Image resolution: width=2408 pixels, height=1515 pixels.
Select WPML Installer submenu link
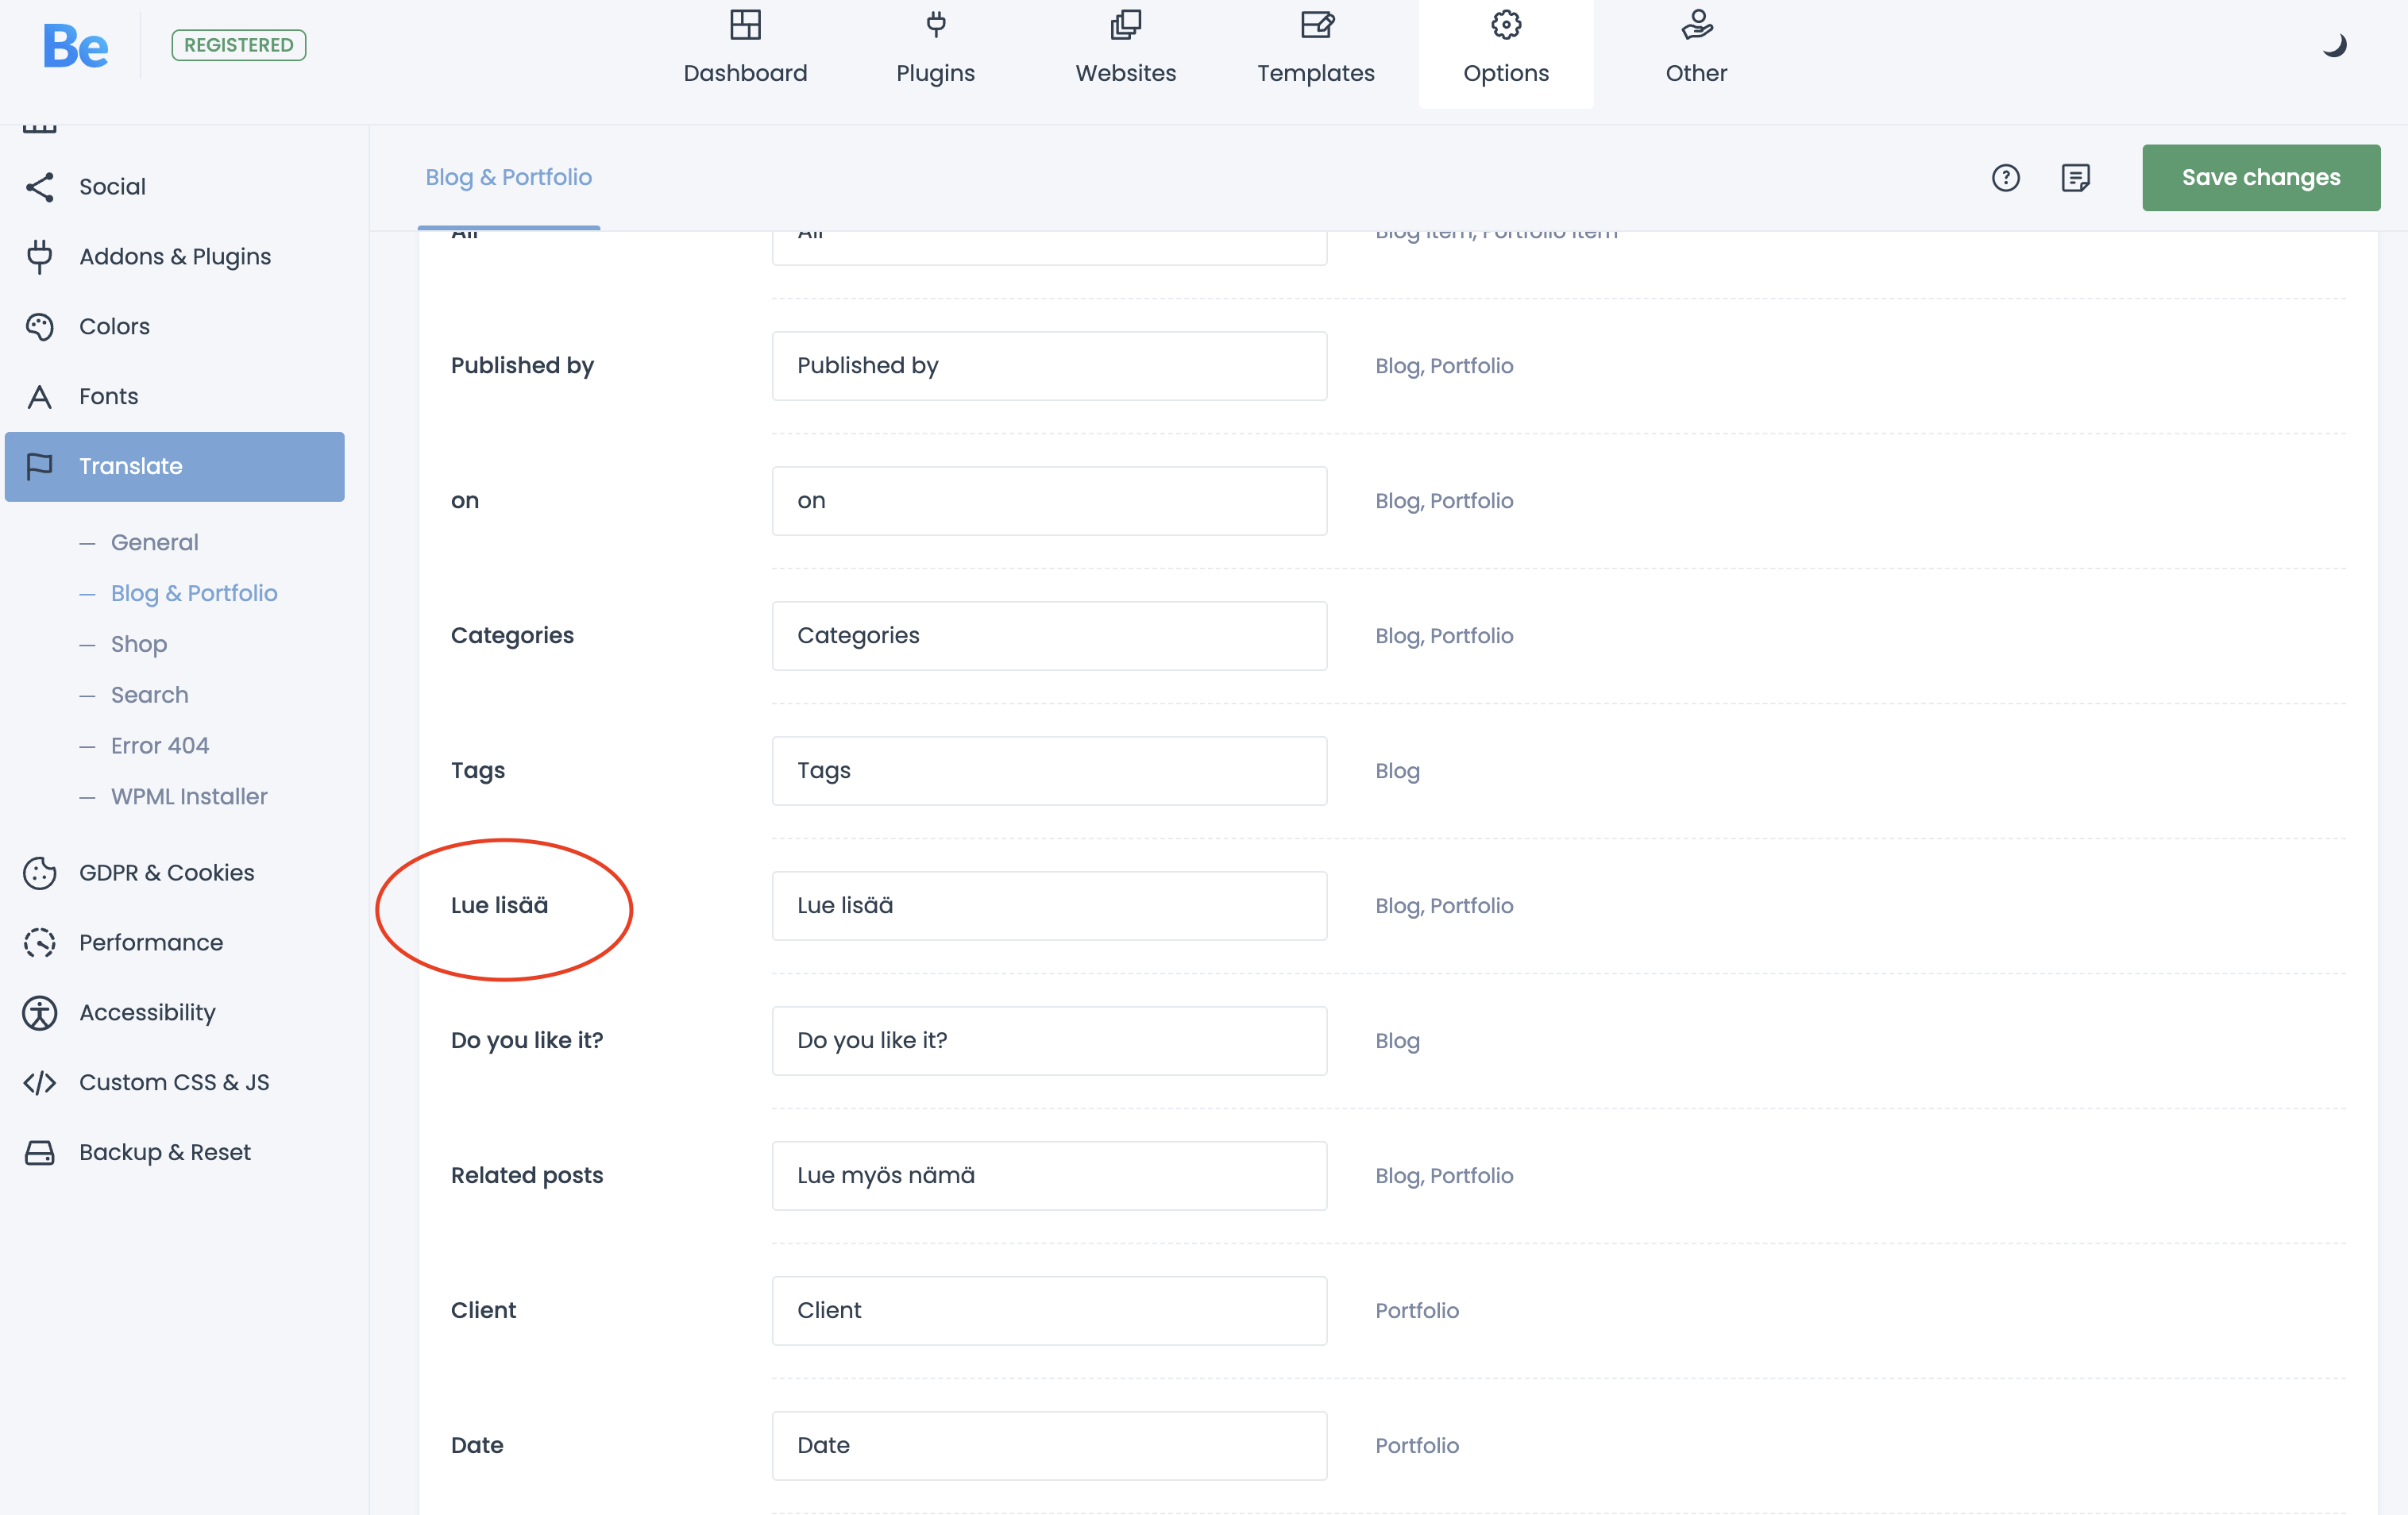[189, 797]
